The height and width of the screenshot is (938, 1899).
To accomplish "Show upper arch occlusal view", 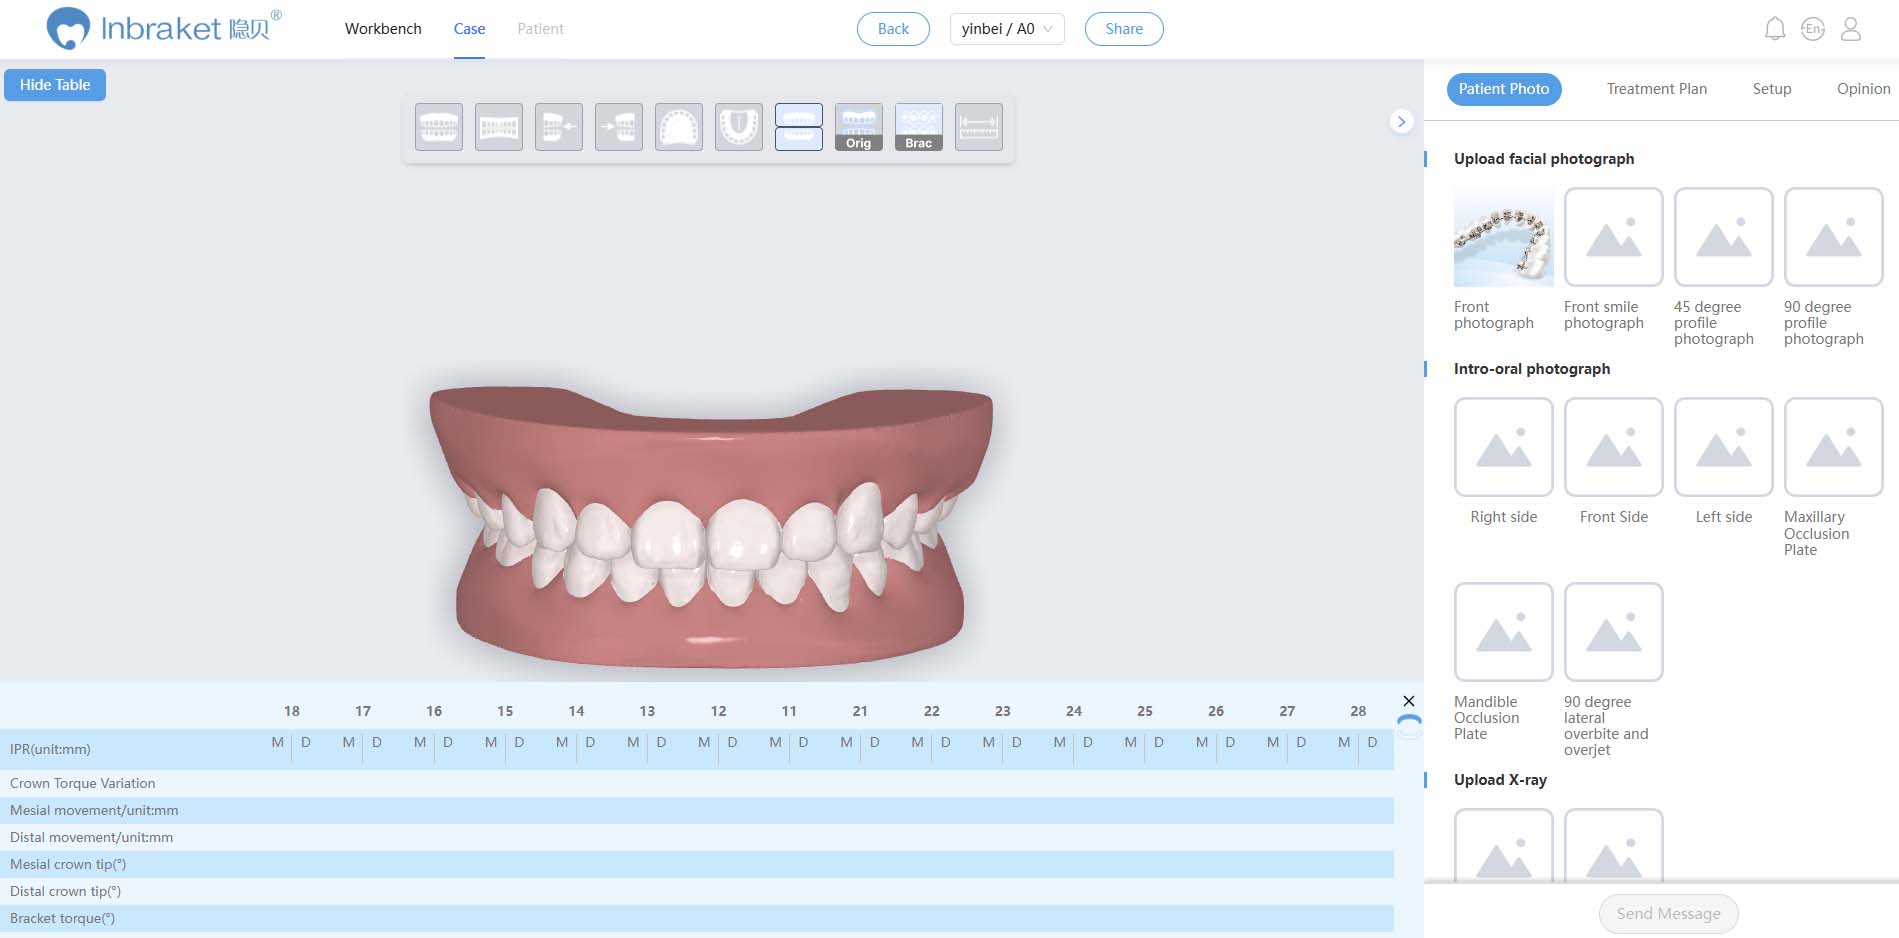I will tap(679, 127).
